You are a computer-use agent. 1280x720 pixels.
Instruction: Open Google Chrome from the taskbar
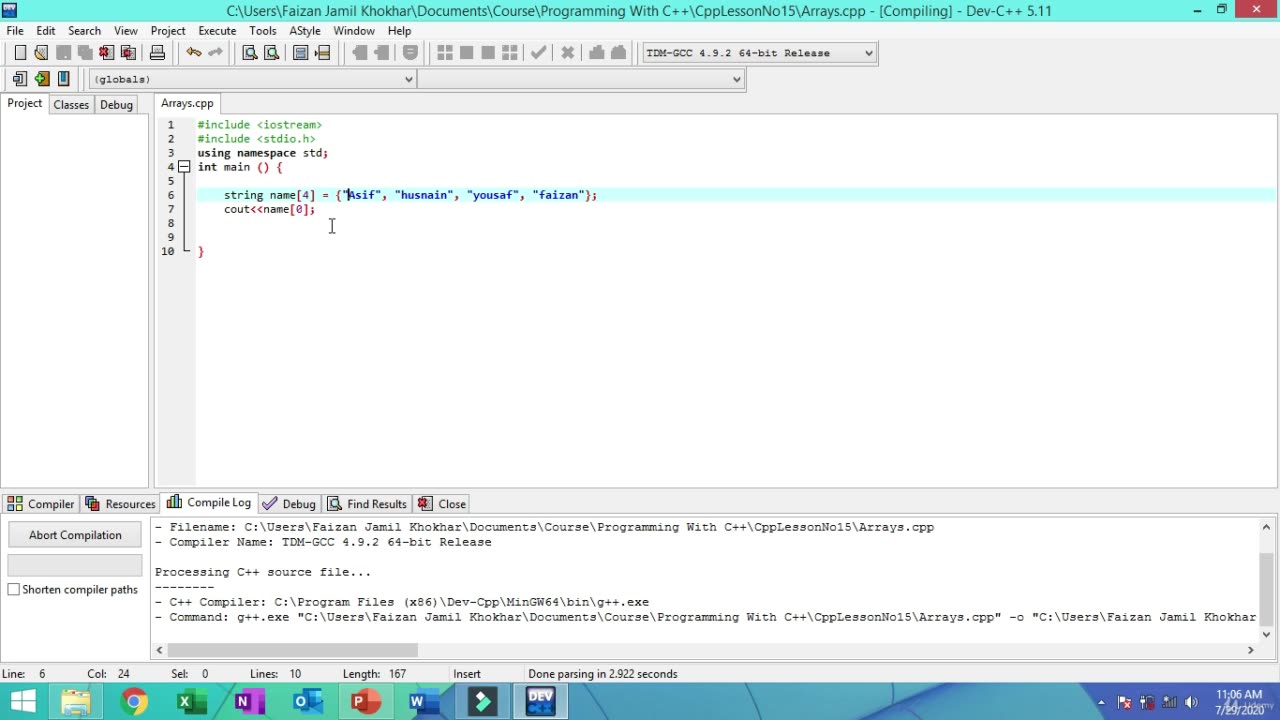[x=134, y=702]
